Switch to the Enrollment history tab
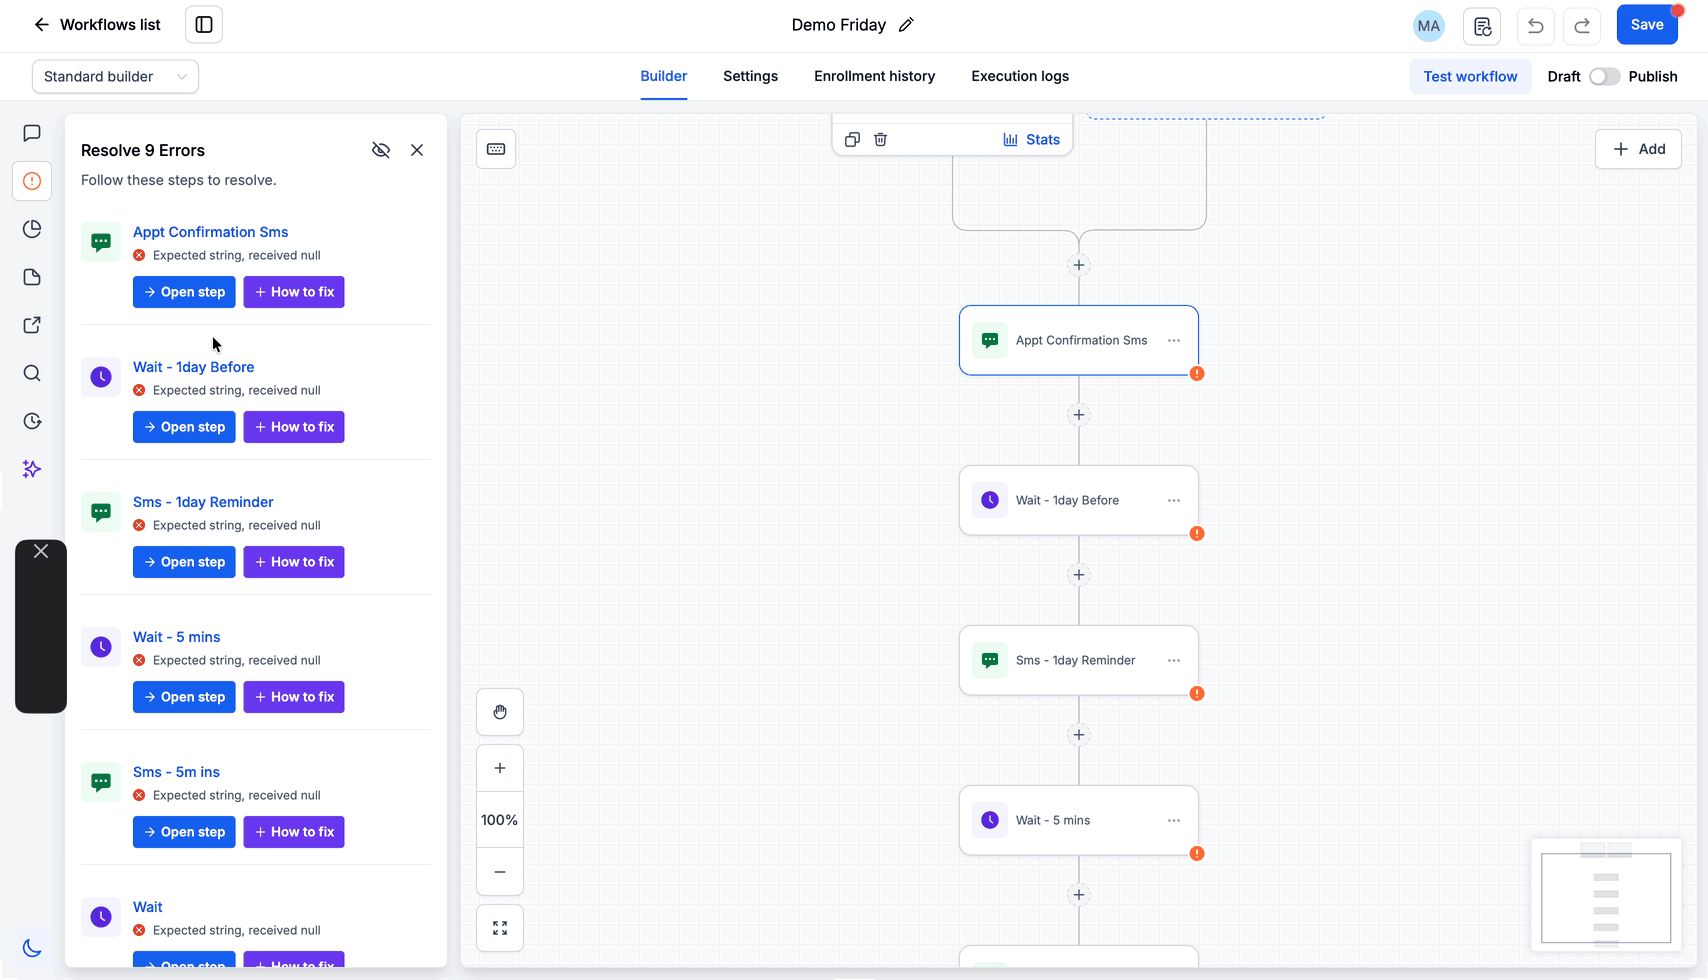The height and width of the screenshot is (980, 1708). tap(874, 76)
